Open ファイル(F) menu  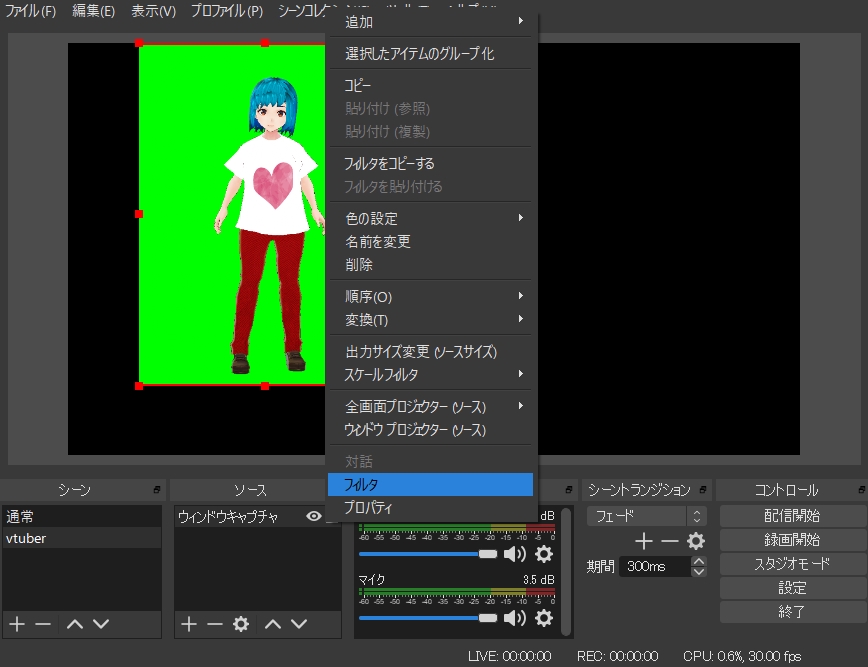pos(31,11)
